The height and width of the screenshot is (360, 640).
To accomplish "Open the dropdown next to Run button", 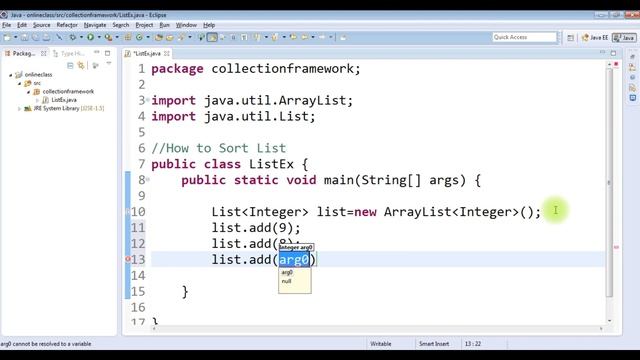I will (x=99, y=38).
